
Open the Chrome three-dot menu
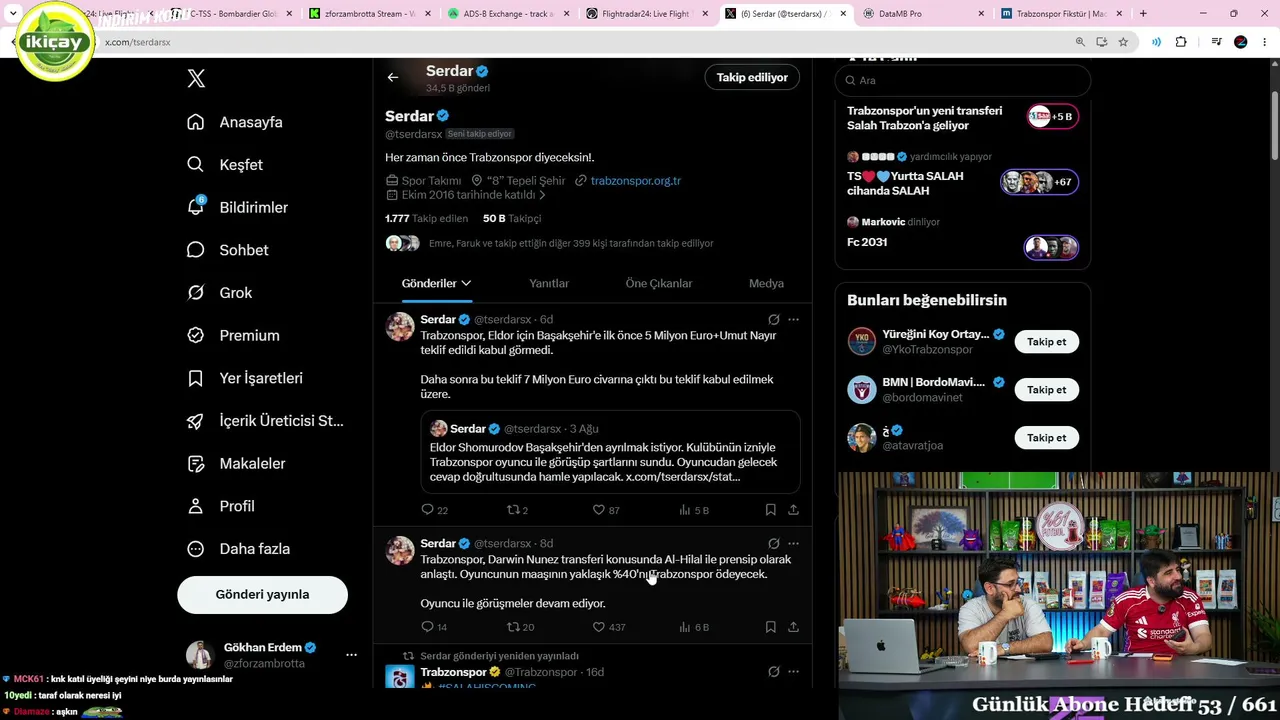click(1264, 42)
